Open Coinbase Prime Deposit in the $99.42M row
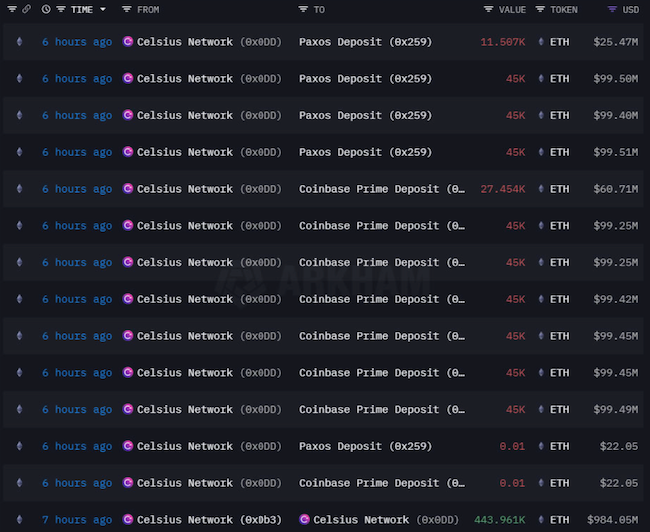Image resolution: width=650 pixels, height=532 pixels. tap(382, 299)
